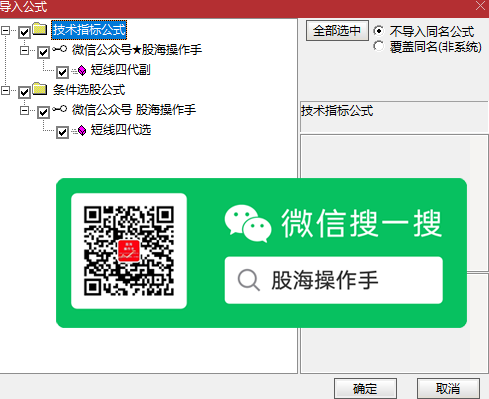This screenshot has height=399, width=489.
Task: Collapse the 技术指标公式 tree node
Action: (5, 31)
